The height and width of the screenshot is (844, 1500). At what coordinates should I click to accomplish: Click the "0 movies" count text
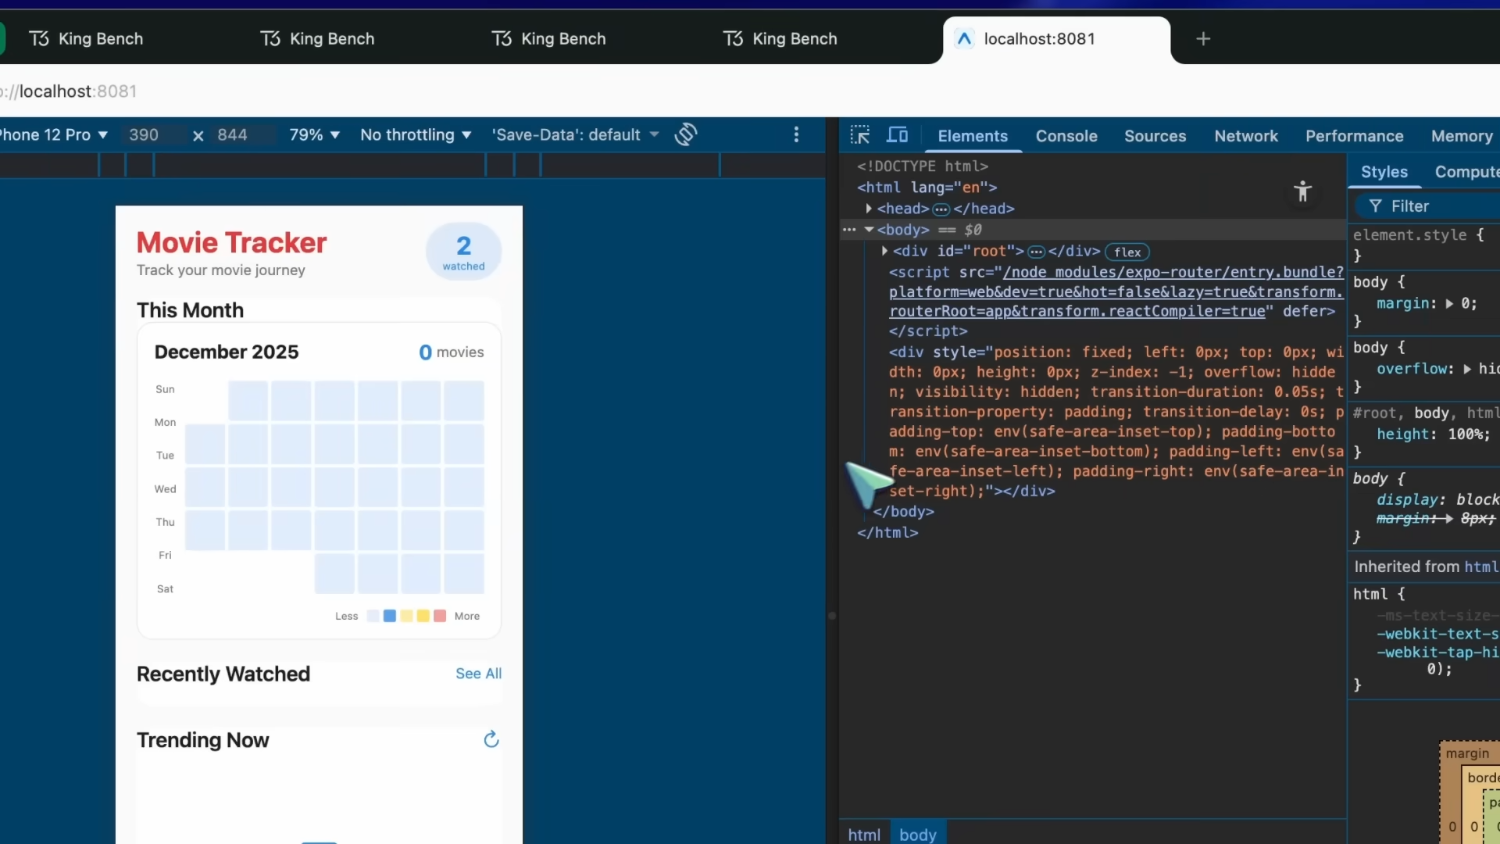(451, 352)
